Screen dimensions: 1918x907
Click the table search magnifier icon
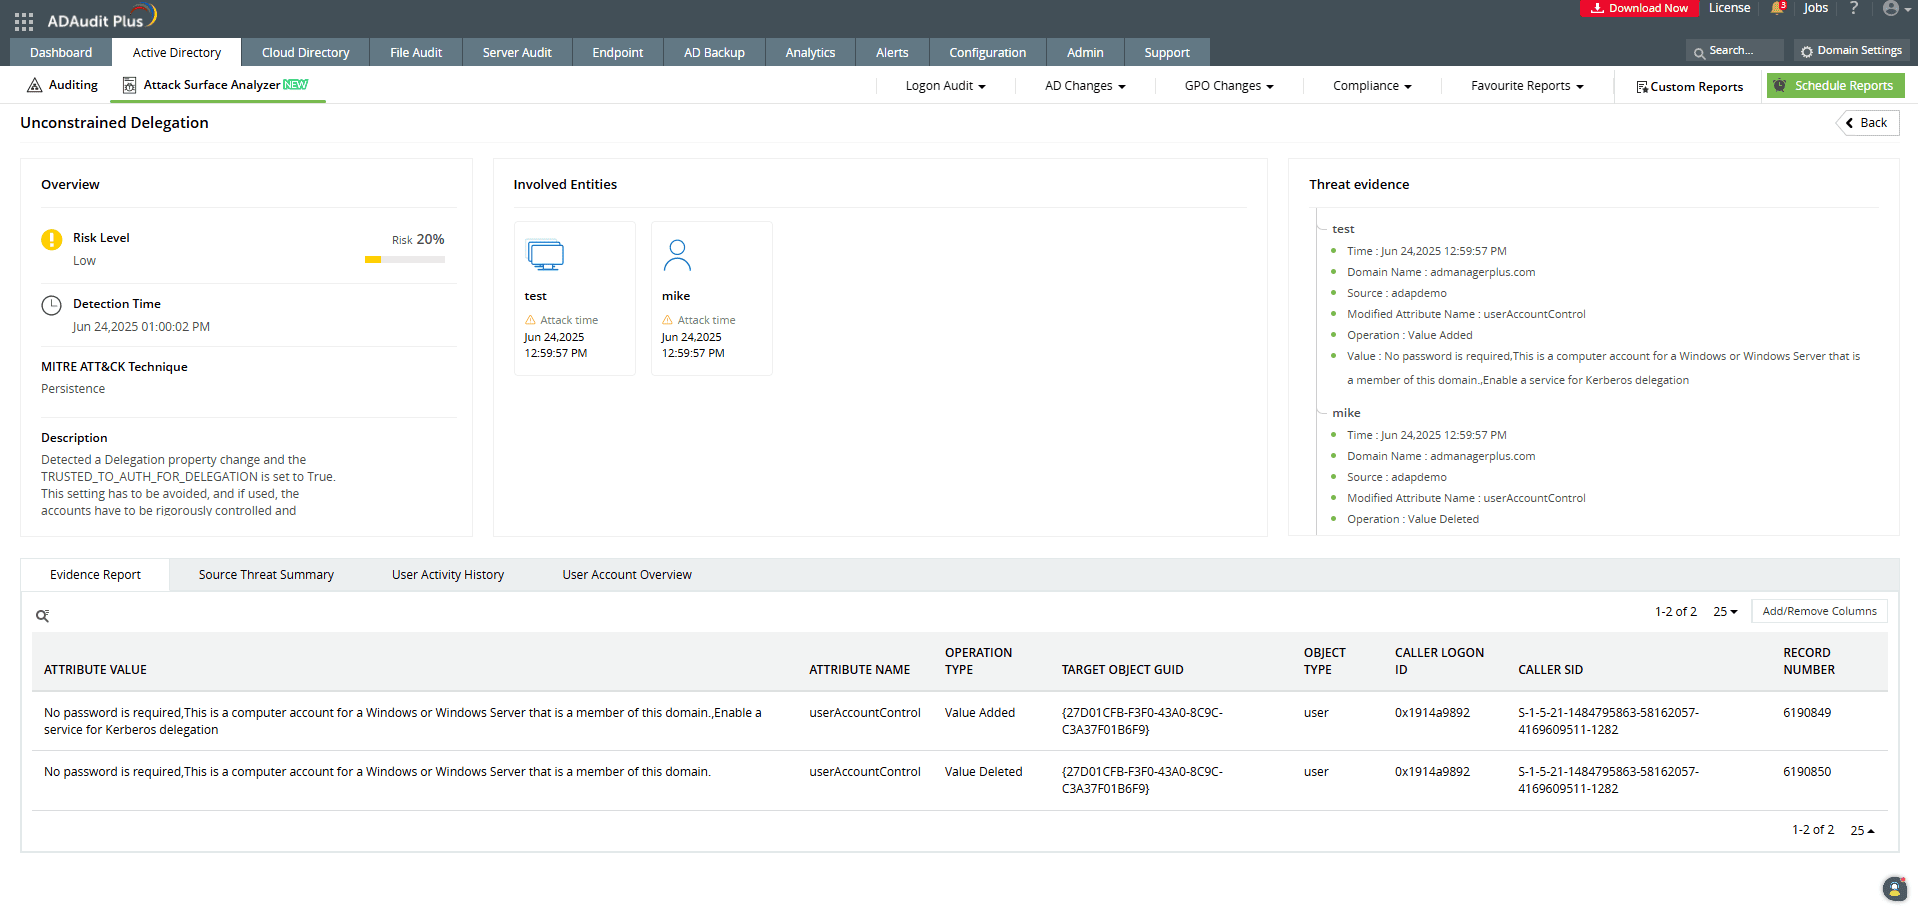click(43, 616)
